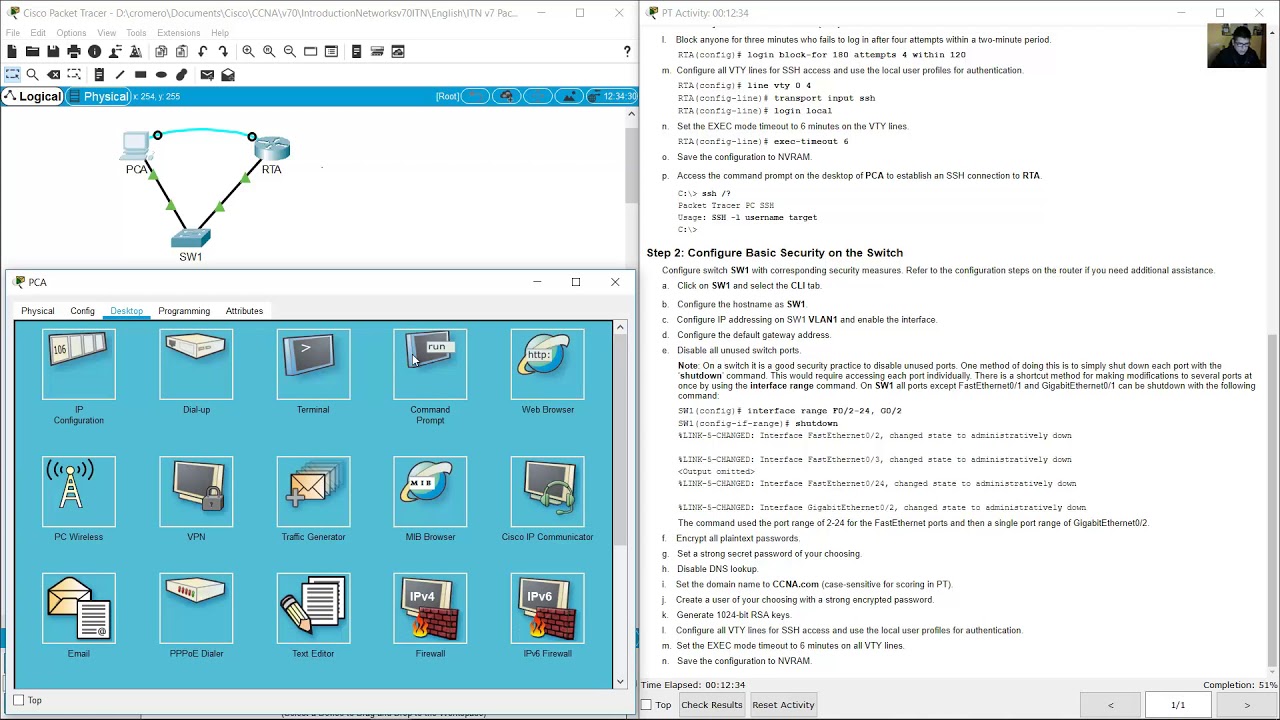Click the [Root] navigation label
This screenshot has height=720, width=1280.
pyautogui.click(x=447, y=96)
